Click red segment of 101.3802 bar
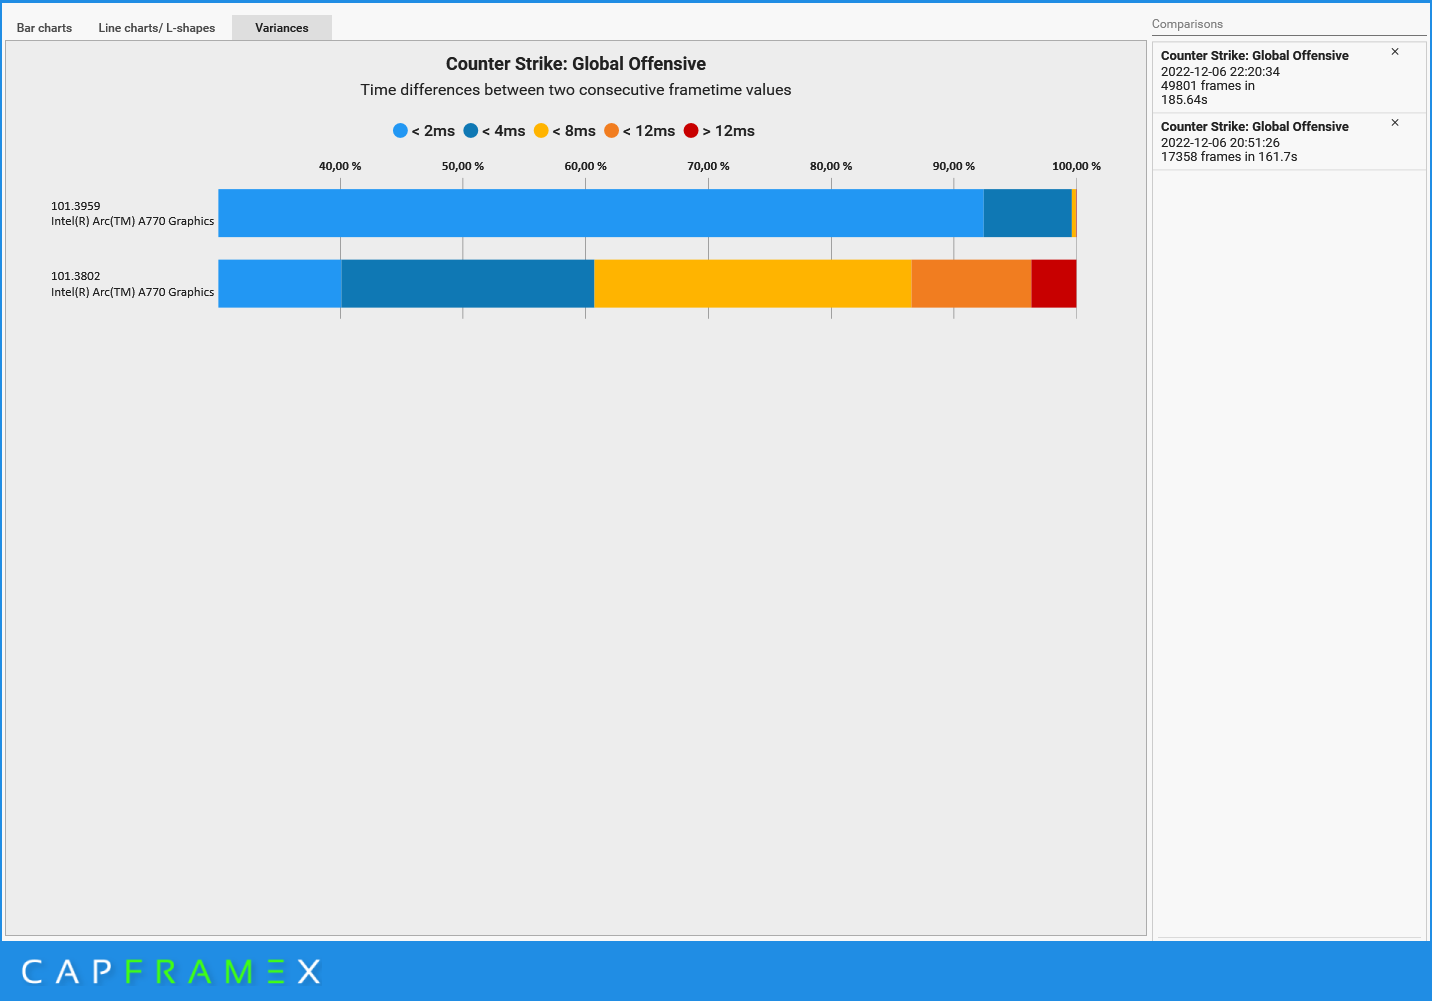 [x=1054, y=284]
